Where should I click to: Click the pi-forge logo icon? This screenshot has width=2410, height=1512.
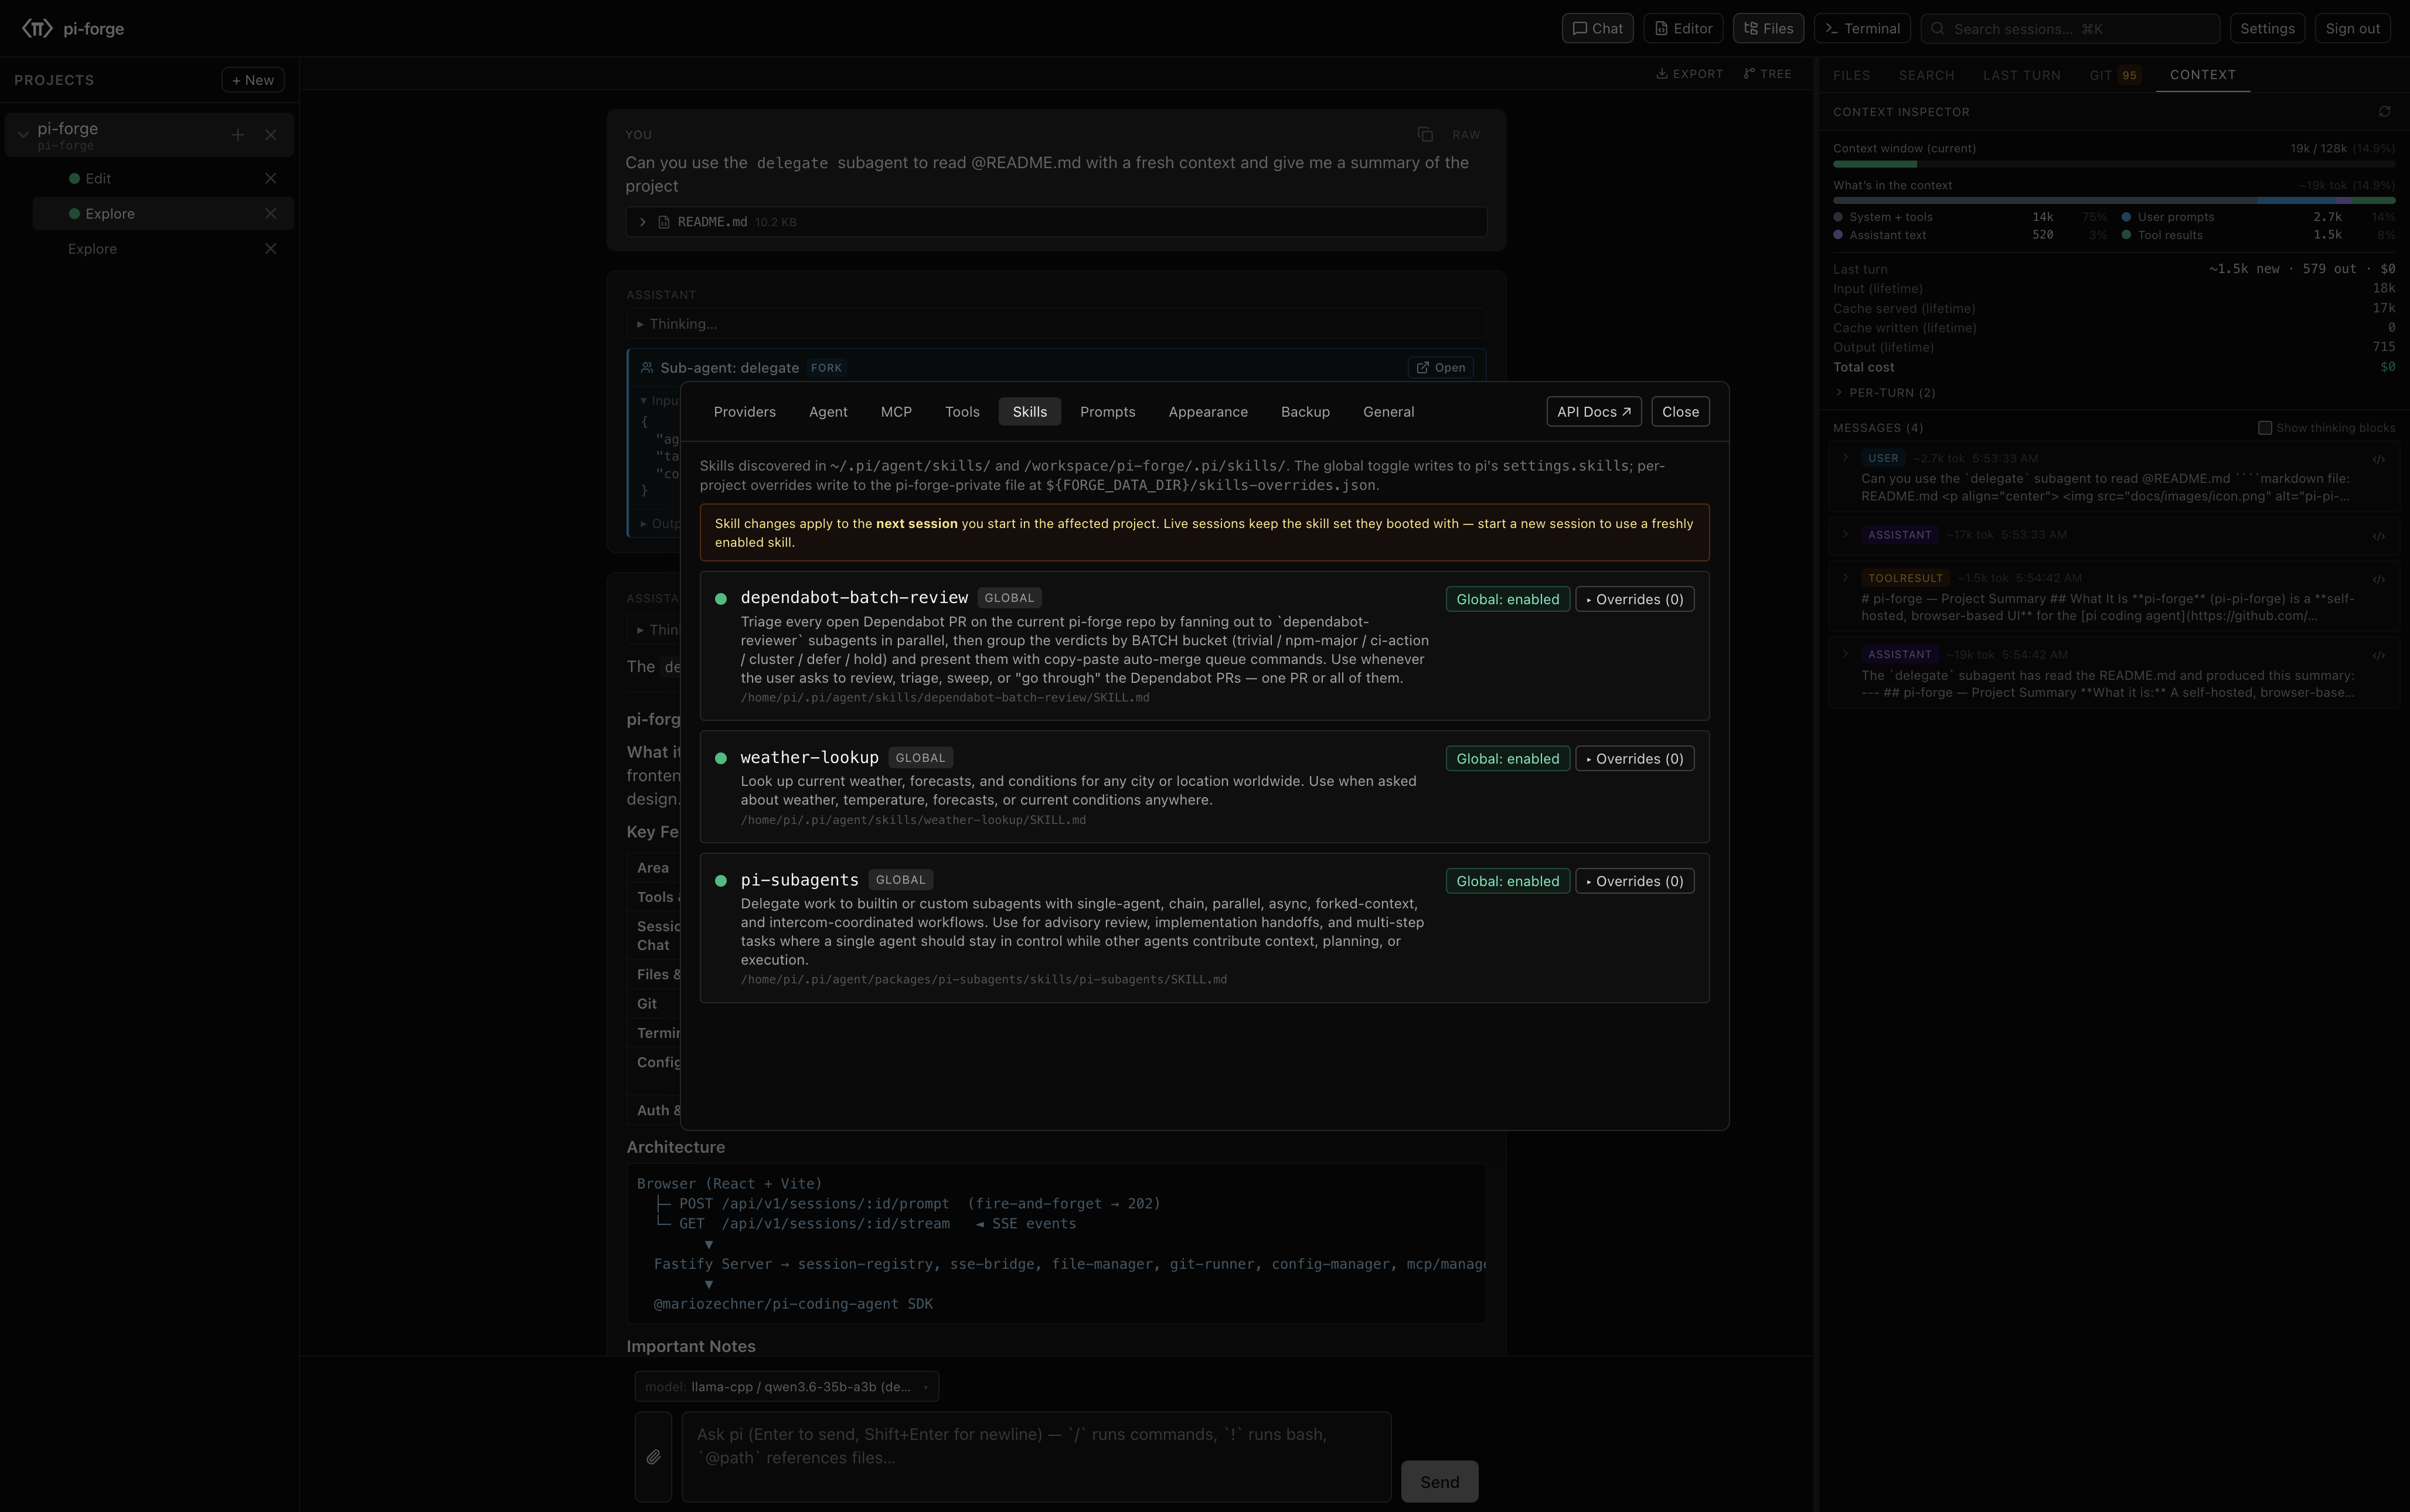click(x=37, y=28)
